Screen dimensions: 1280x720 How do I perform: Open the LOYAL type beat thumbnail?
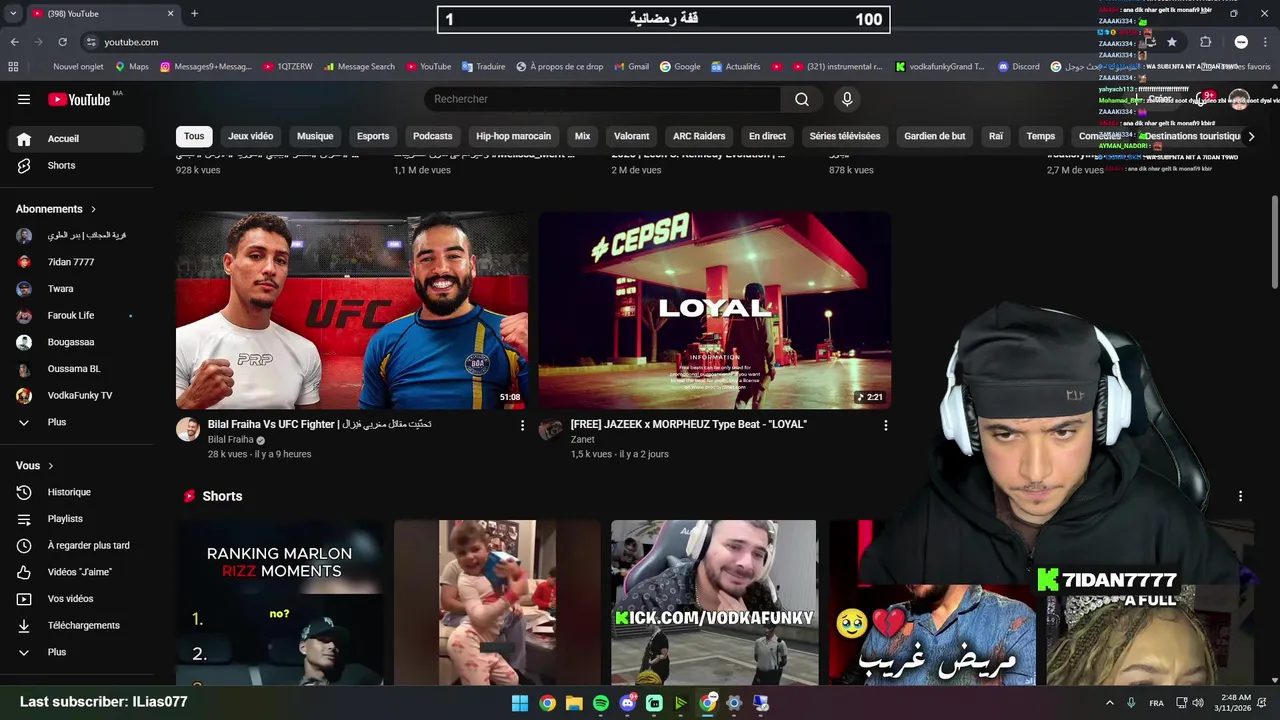[x=715, y=310]
